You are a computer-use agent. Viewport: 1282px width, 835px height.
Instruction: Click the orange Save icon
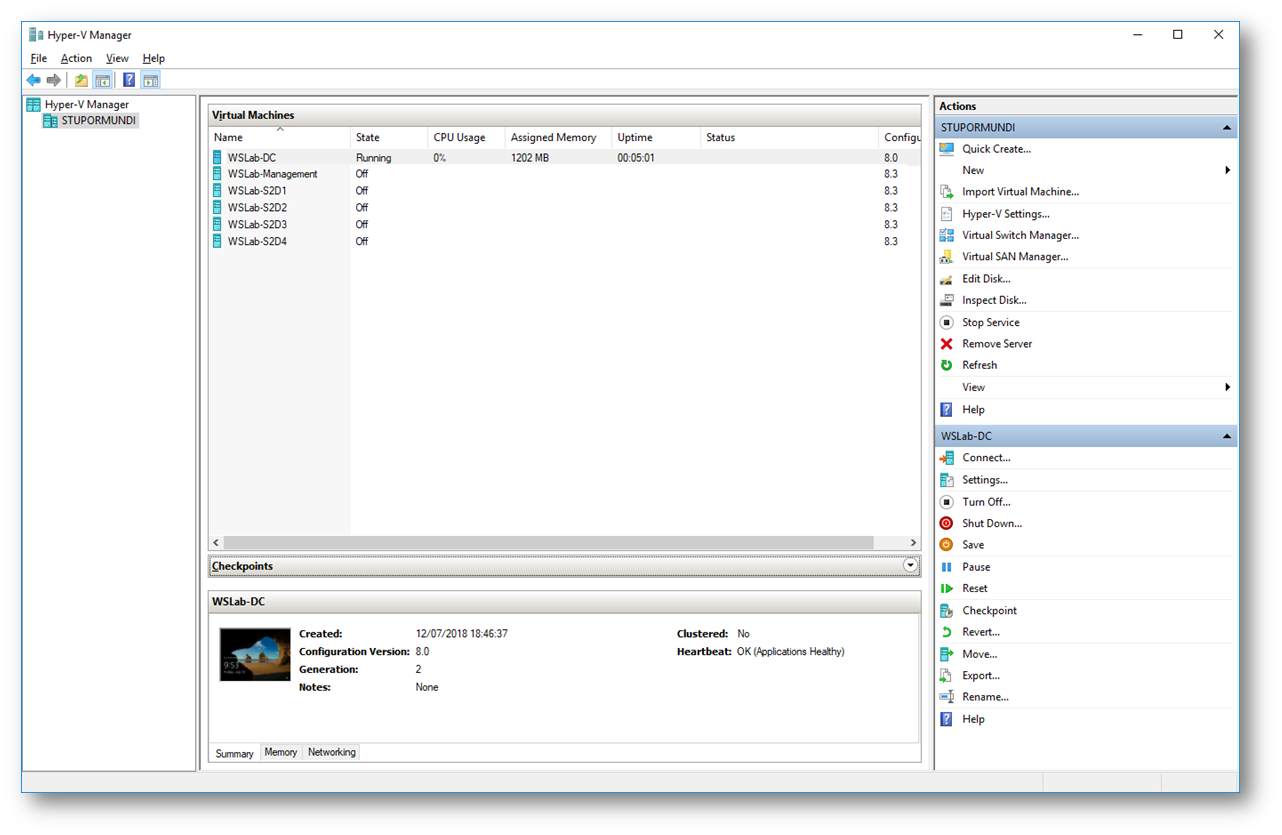tap(947, 545)
